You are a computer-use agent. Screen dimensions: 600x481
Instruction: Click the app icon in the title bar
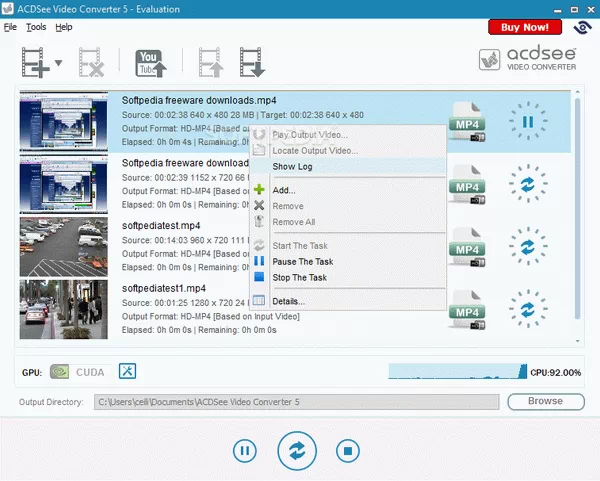8,9
